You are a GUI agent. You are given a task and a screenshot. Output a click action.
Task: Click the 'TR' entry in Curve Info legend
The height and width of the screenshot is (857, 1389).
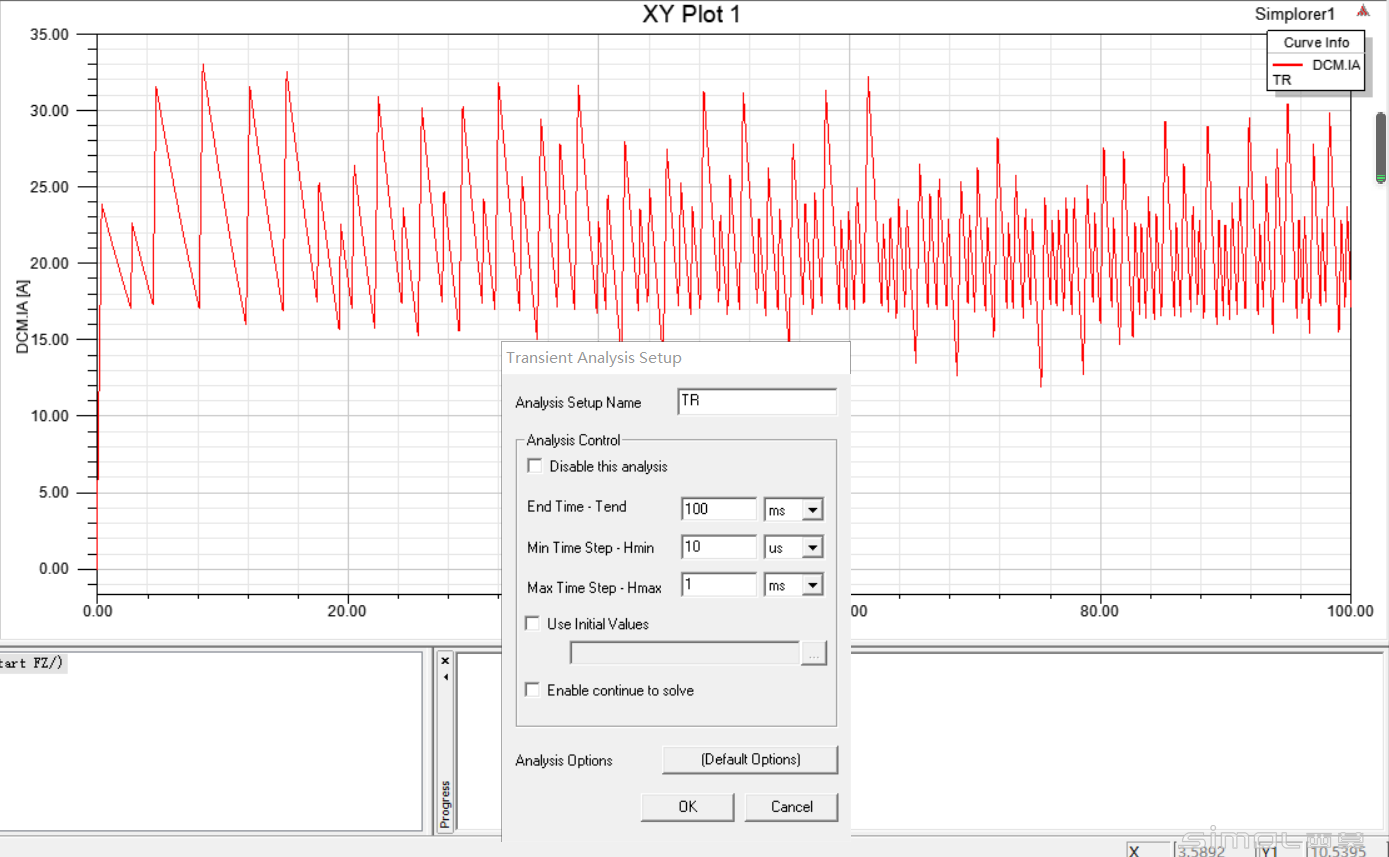(x=1282, y=80)
